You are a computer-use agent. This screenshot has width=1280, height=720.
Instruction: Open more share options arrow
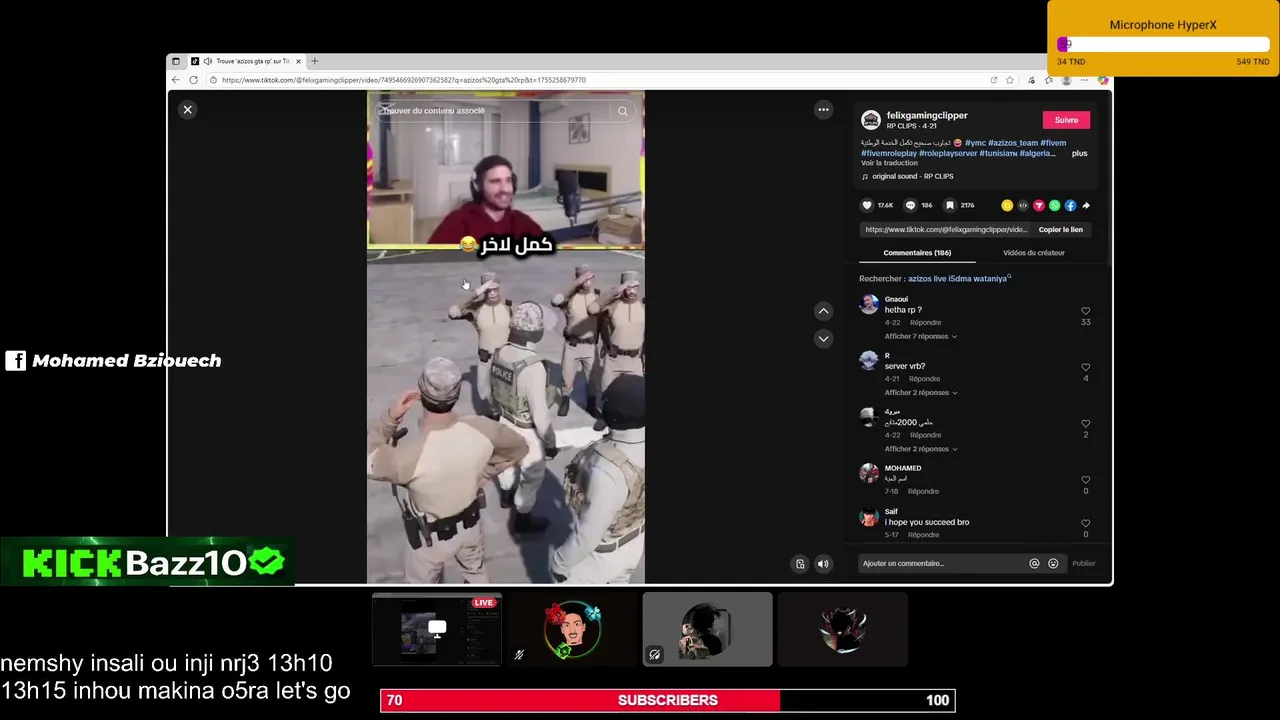[x=1086, y=205]
